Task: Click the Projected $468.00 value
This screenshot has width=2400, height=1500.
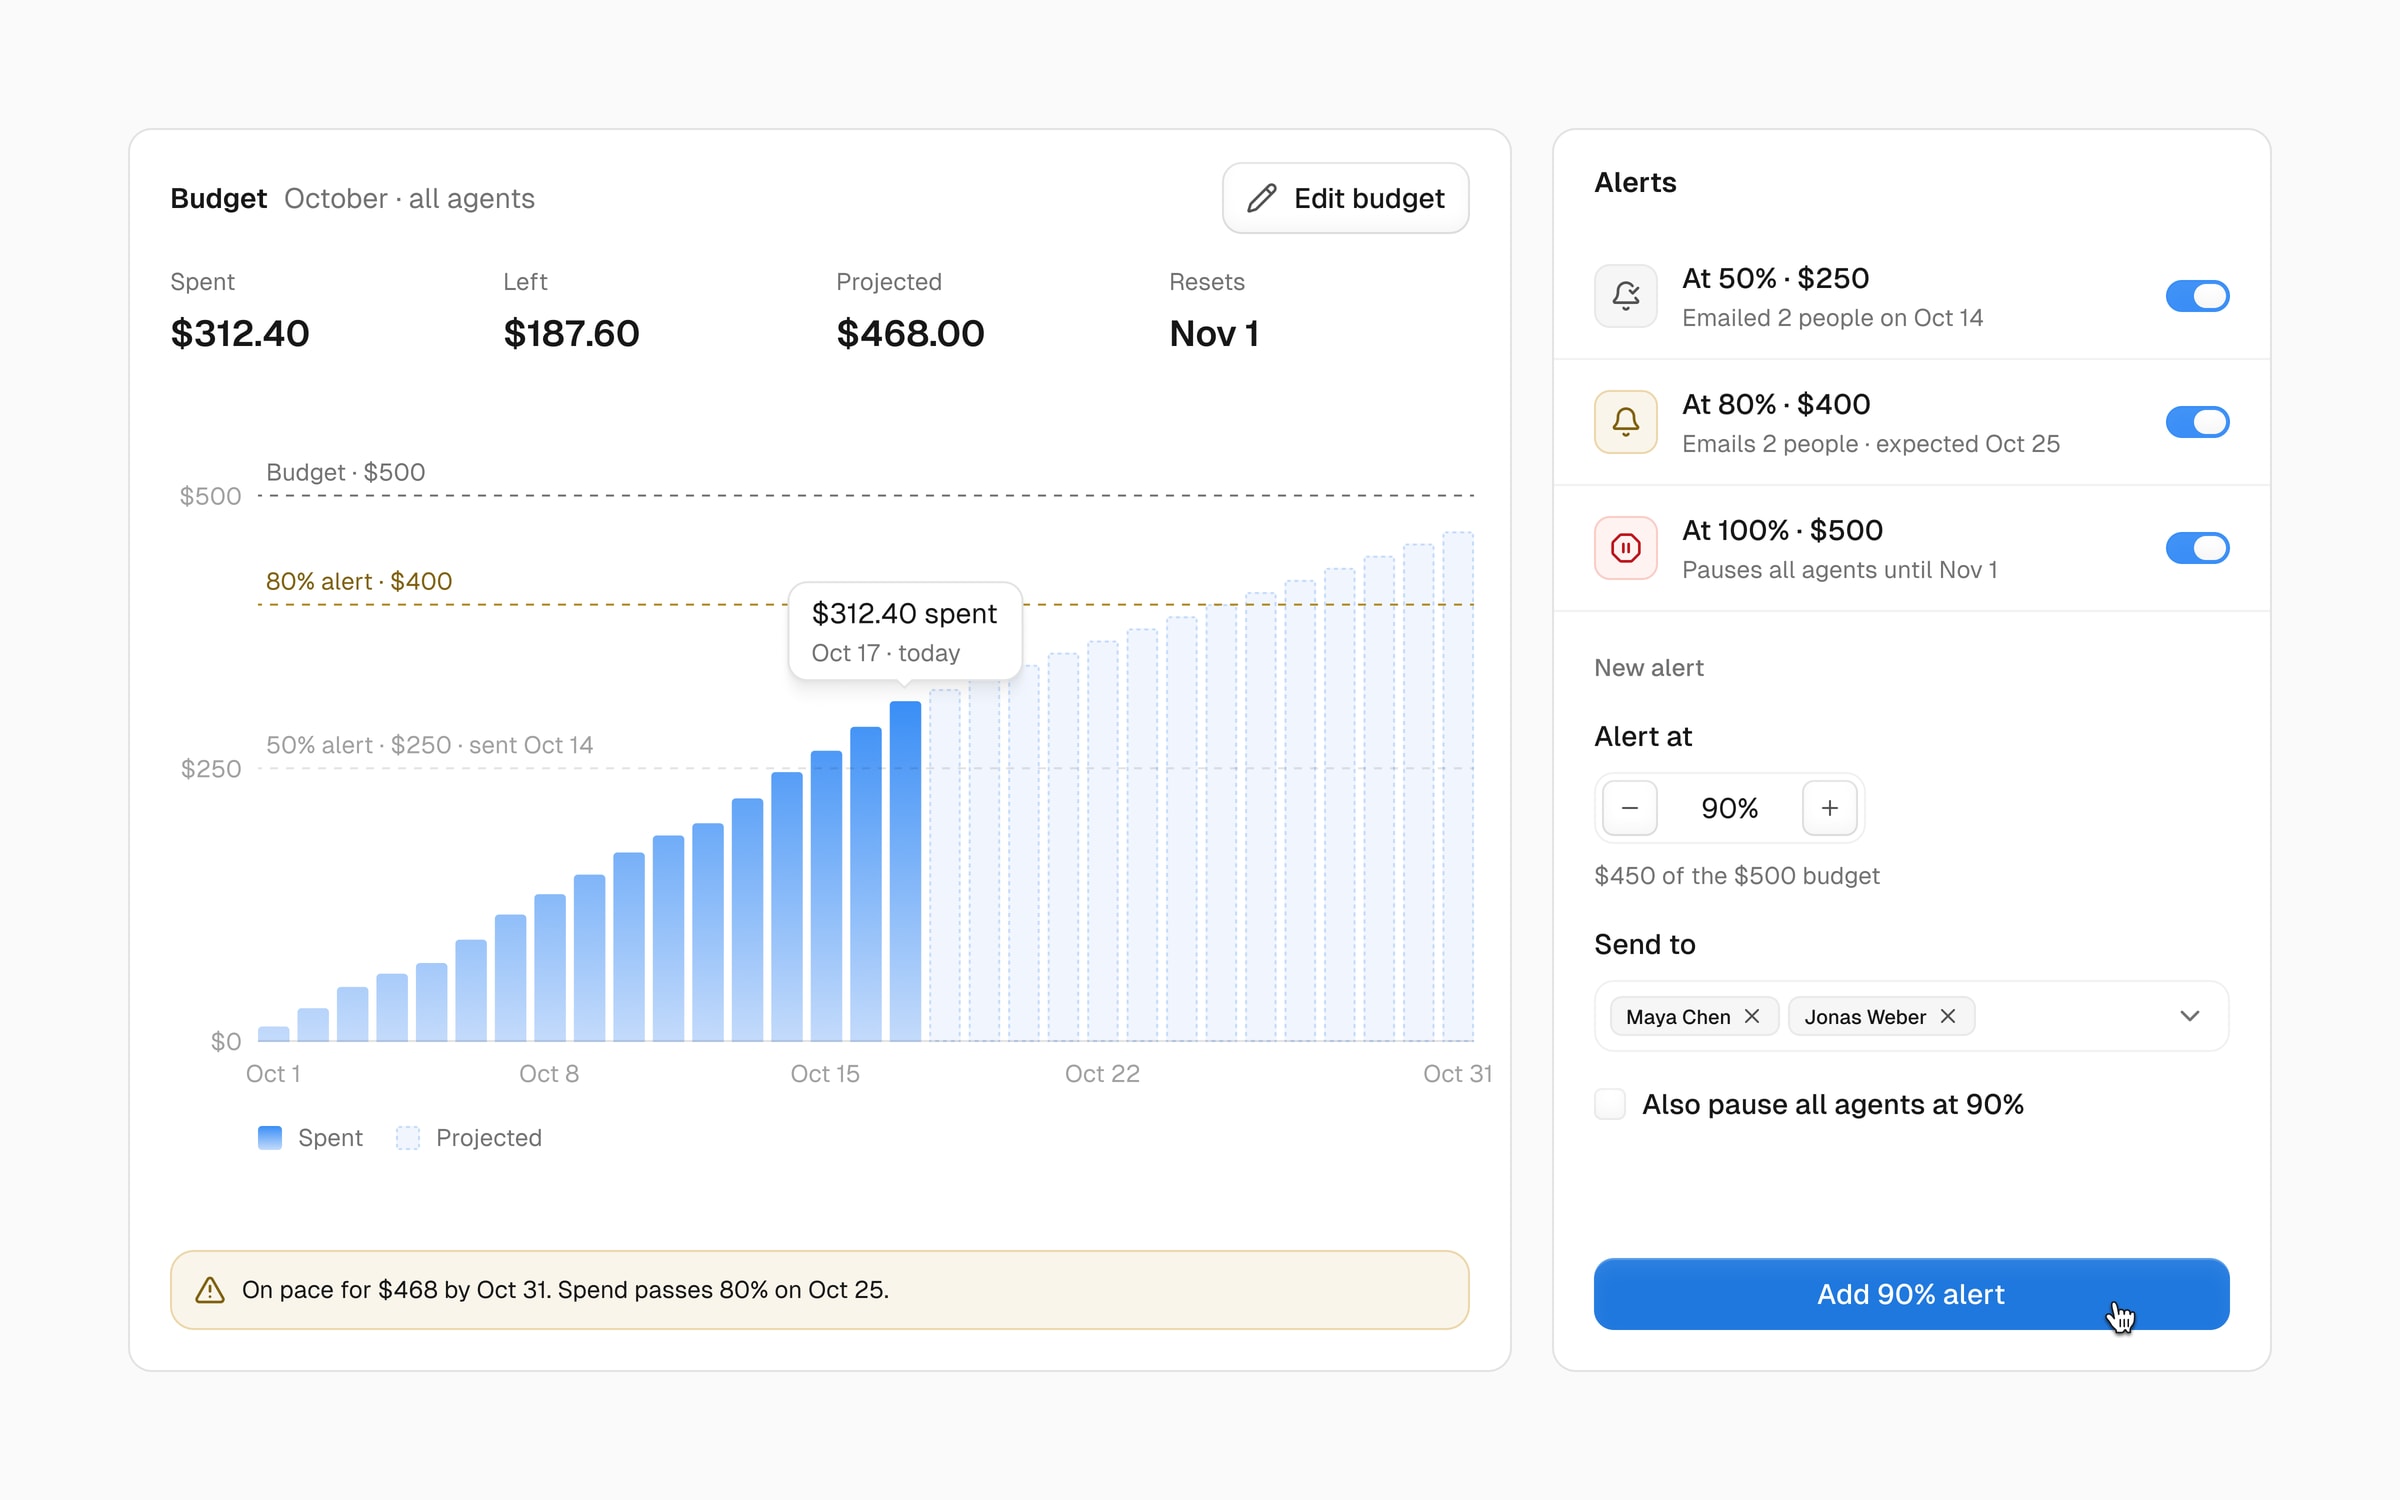Action: point(910,333)
